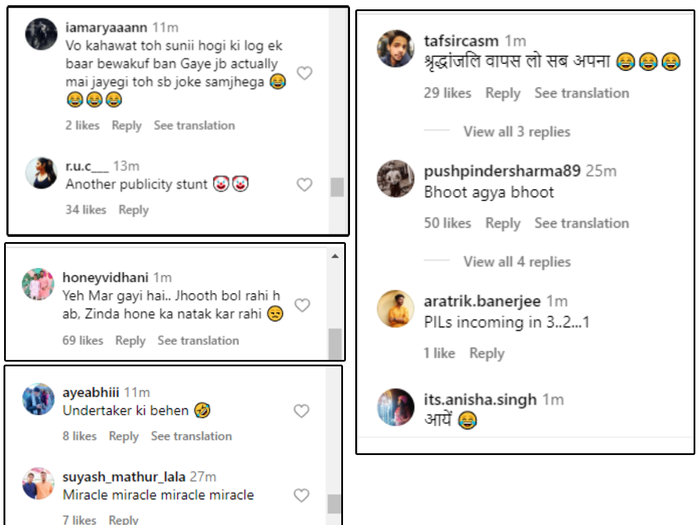View aratrik.banerjee's profile photo
The width and height of the screenshot is (700, 525).
396,309
